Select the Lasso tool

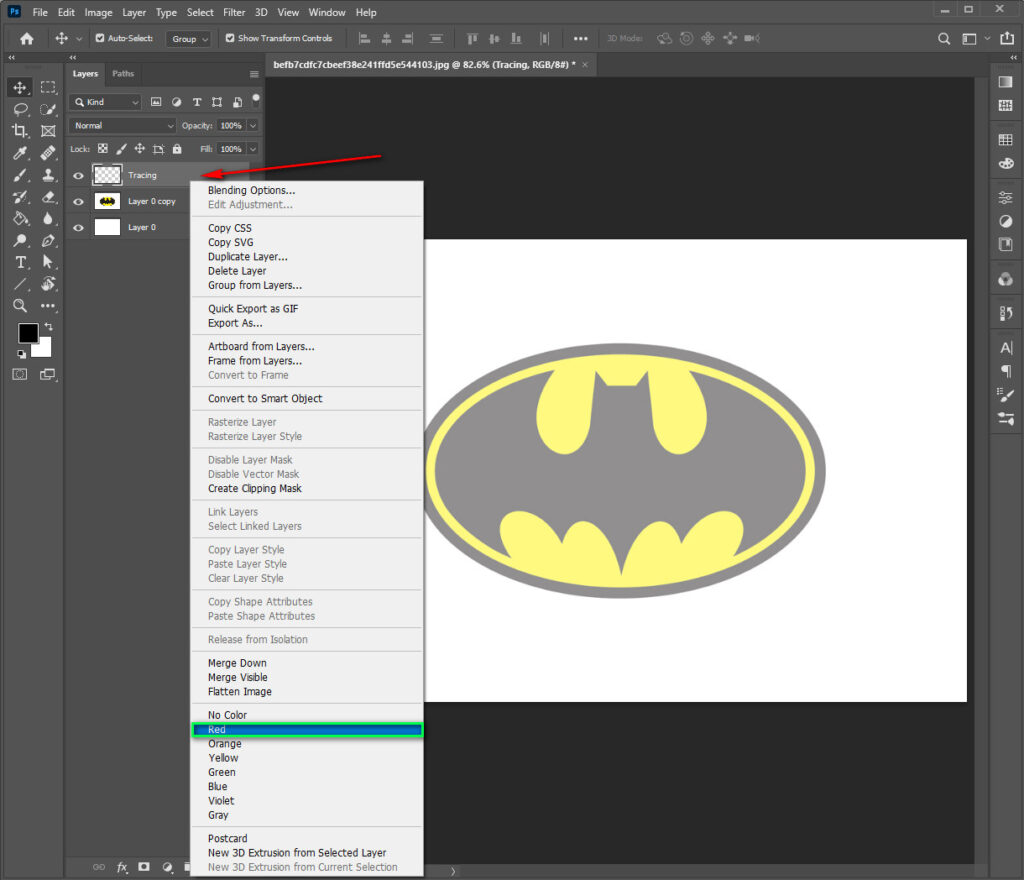tap(20, 111)
